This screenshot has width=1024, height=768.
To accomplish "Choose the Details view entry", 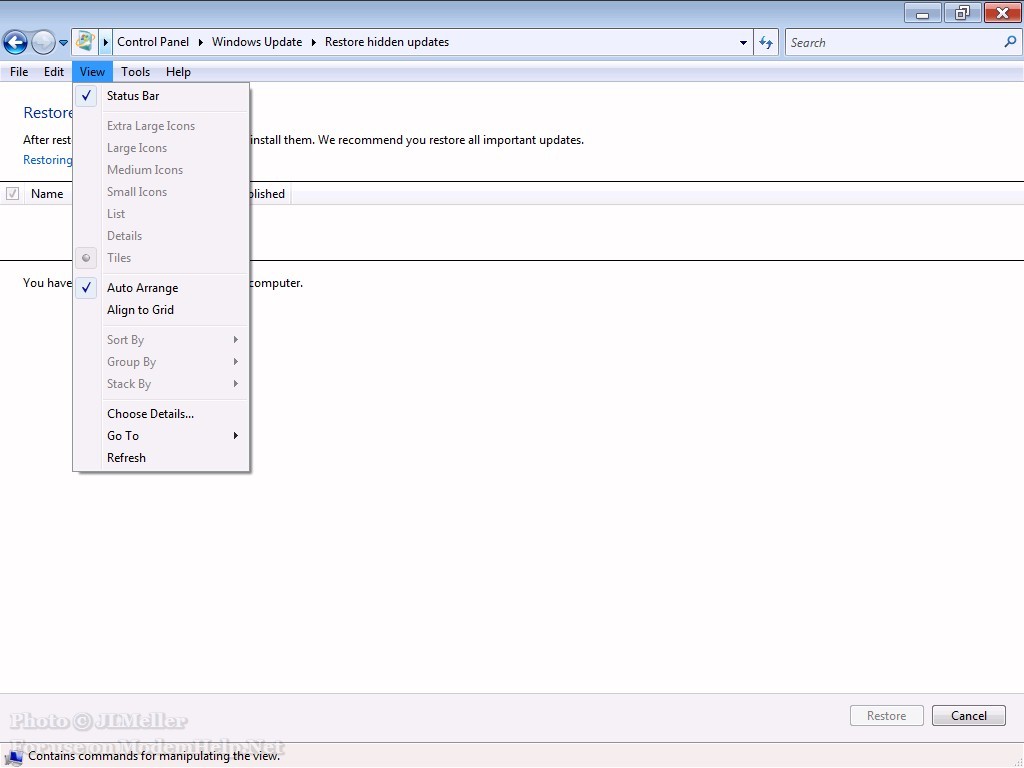I will click(x=161, y=236).
